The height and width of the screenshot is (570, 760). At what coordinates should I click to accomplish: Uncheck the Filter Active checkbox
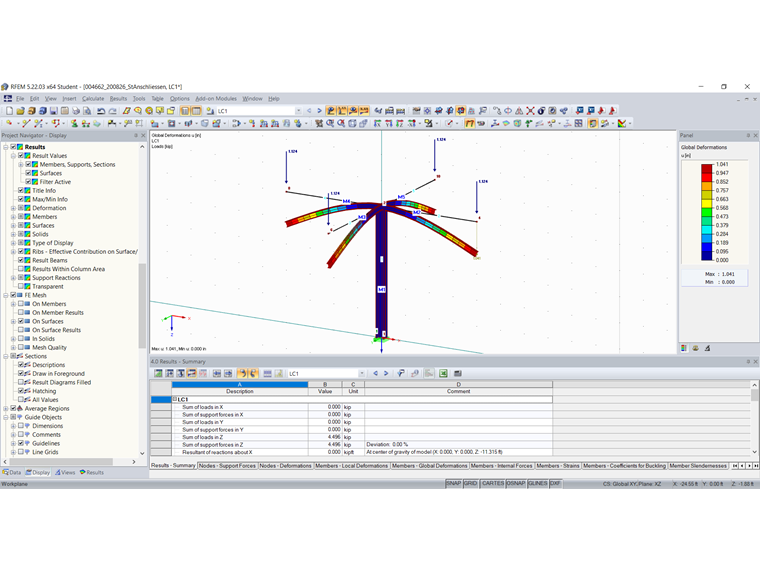pos(28,182)
